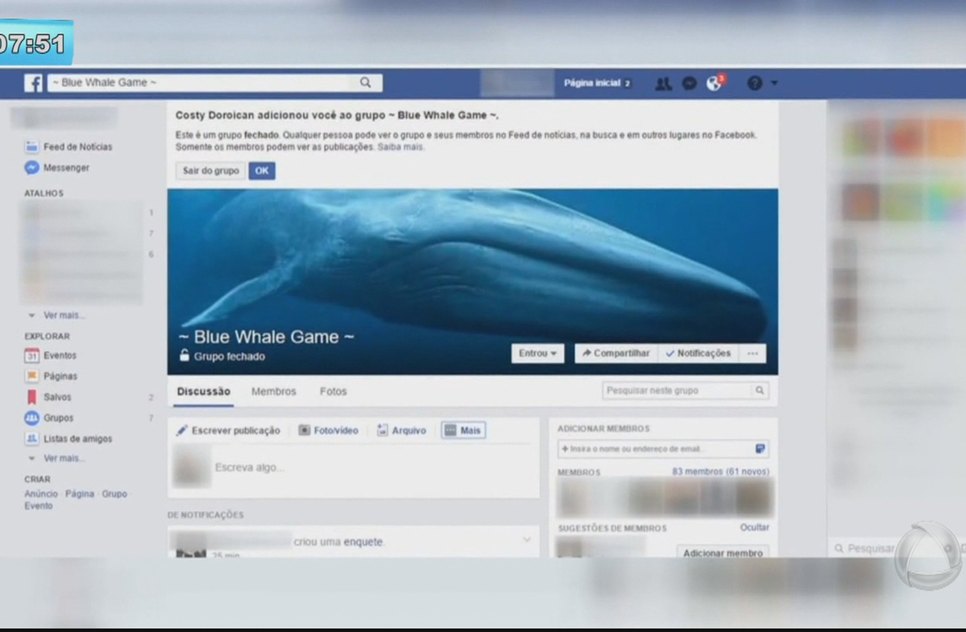
Task: Open the three-dot more options button
Action: click(x=752, y=354)
